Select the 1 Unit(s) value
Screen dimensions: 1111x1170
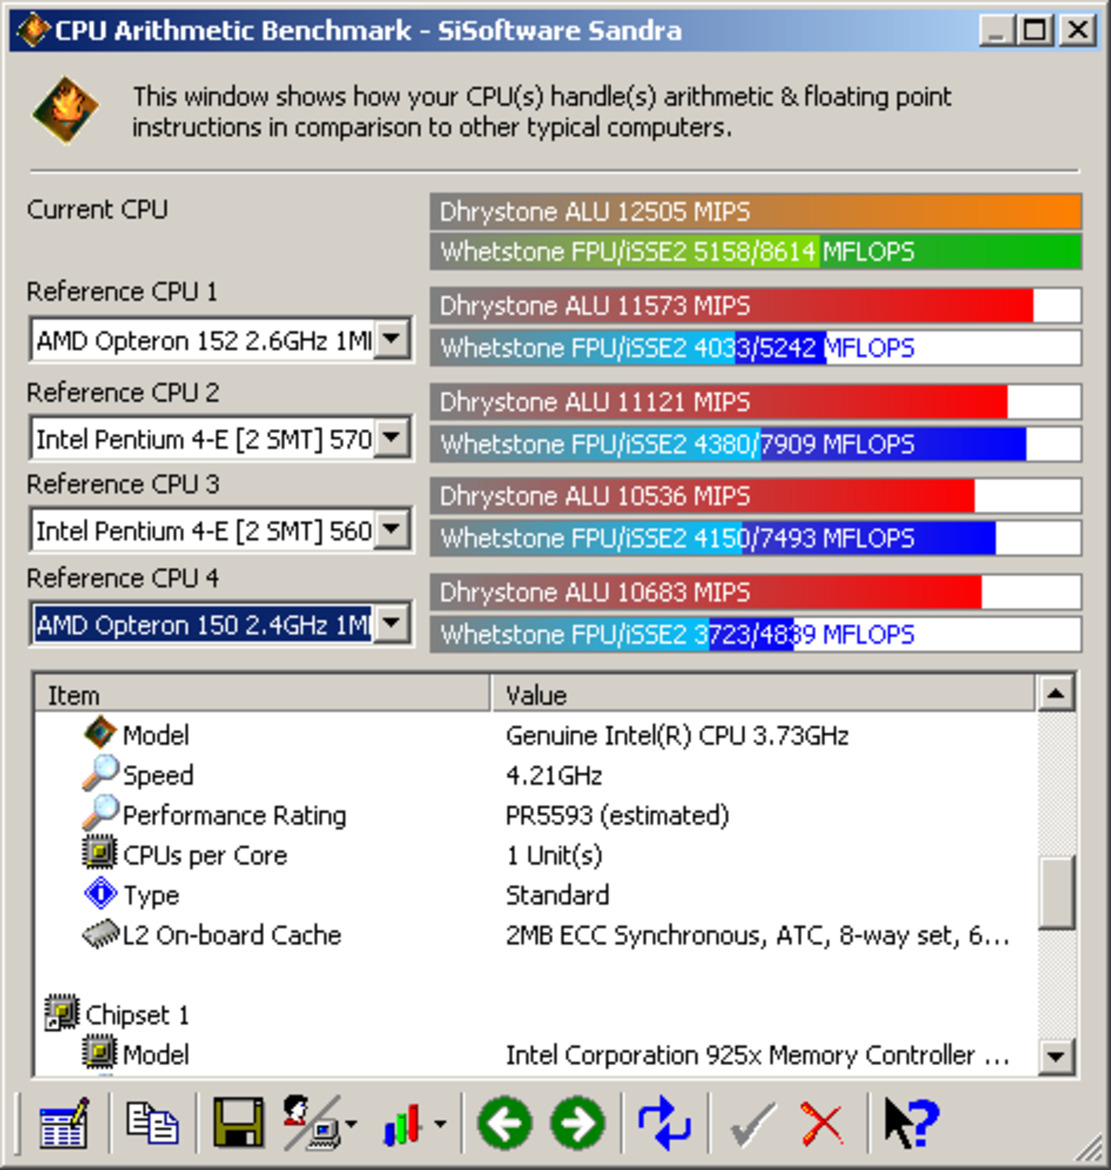554,855
